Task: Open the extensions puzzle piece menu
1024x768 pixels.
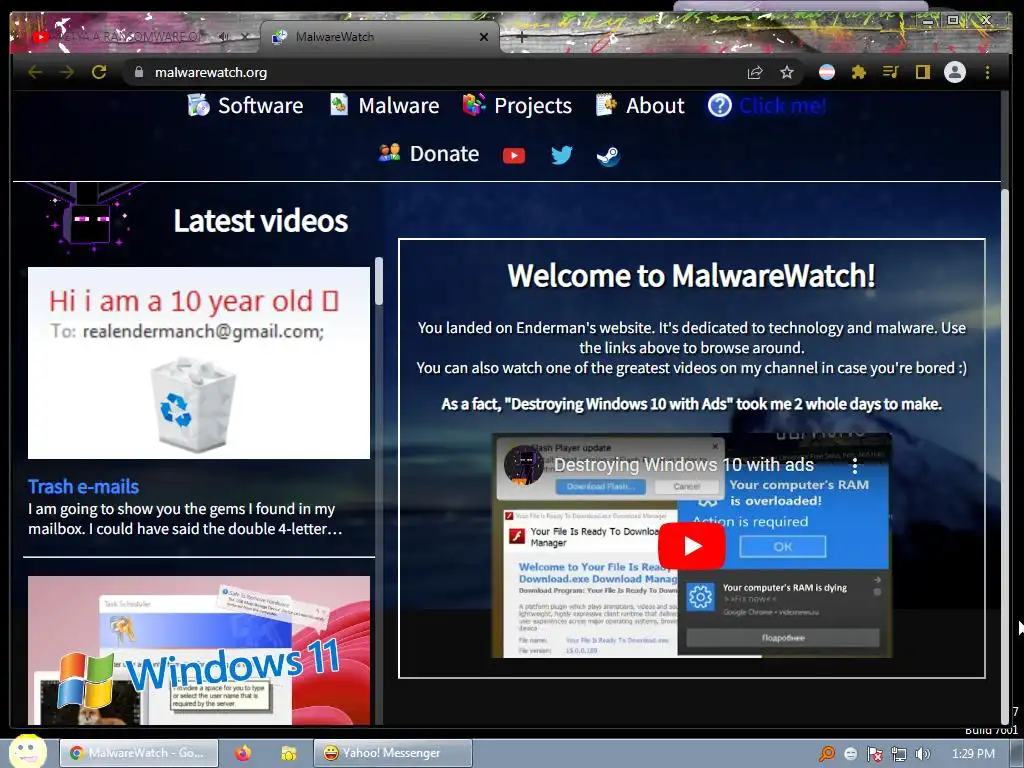Action: point(859,72)
